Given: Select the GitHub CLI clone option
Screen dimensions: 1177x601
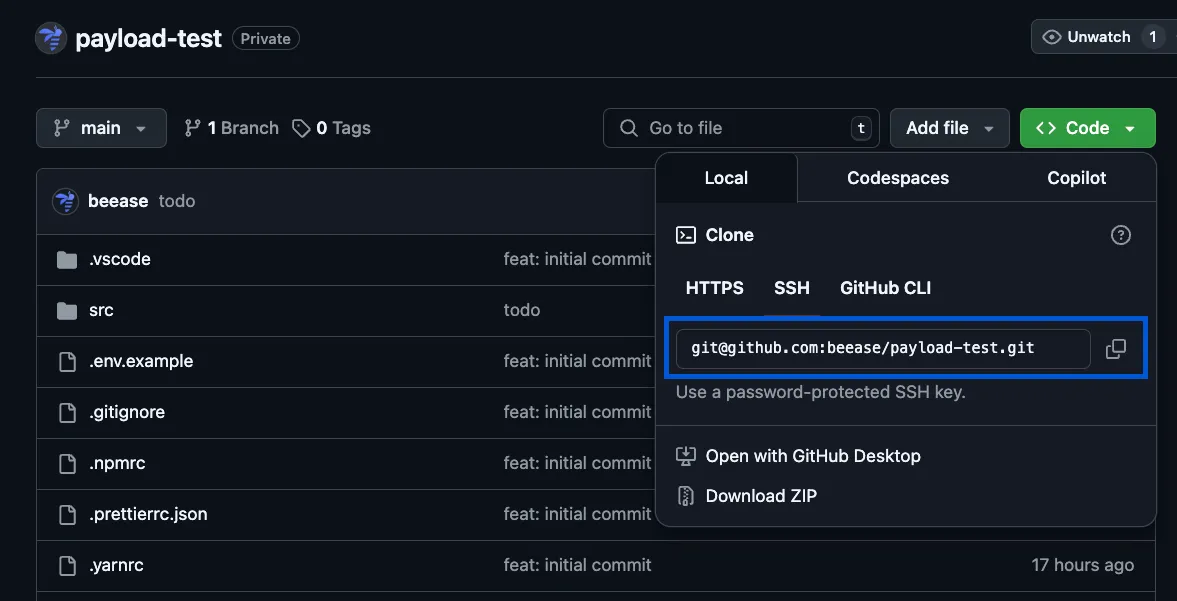Looking at the screenshot, I should coord(885,288).
